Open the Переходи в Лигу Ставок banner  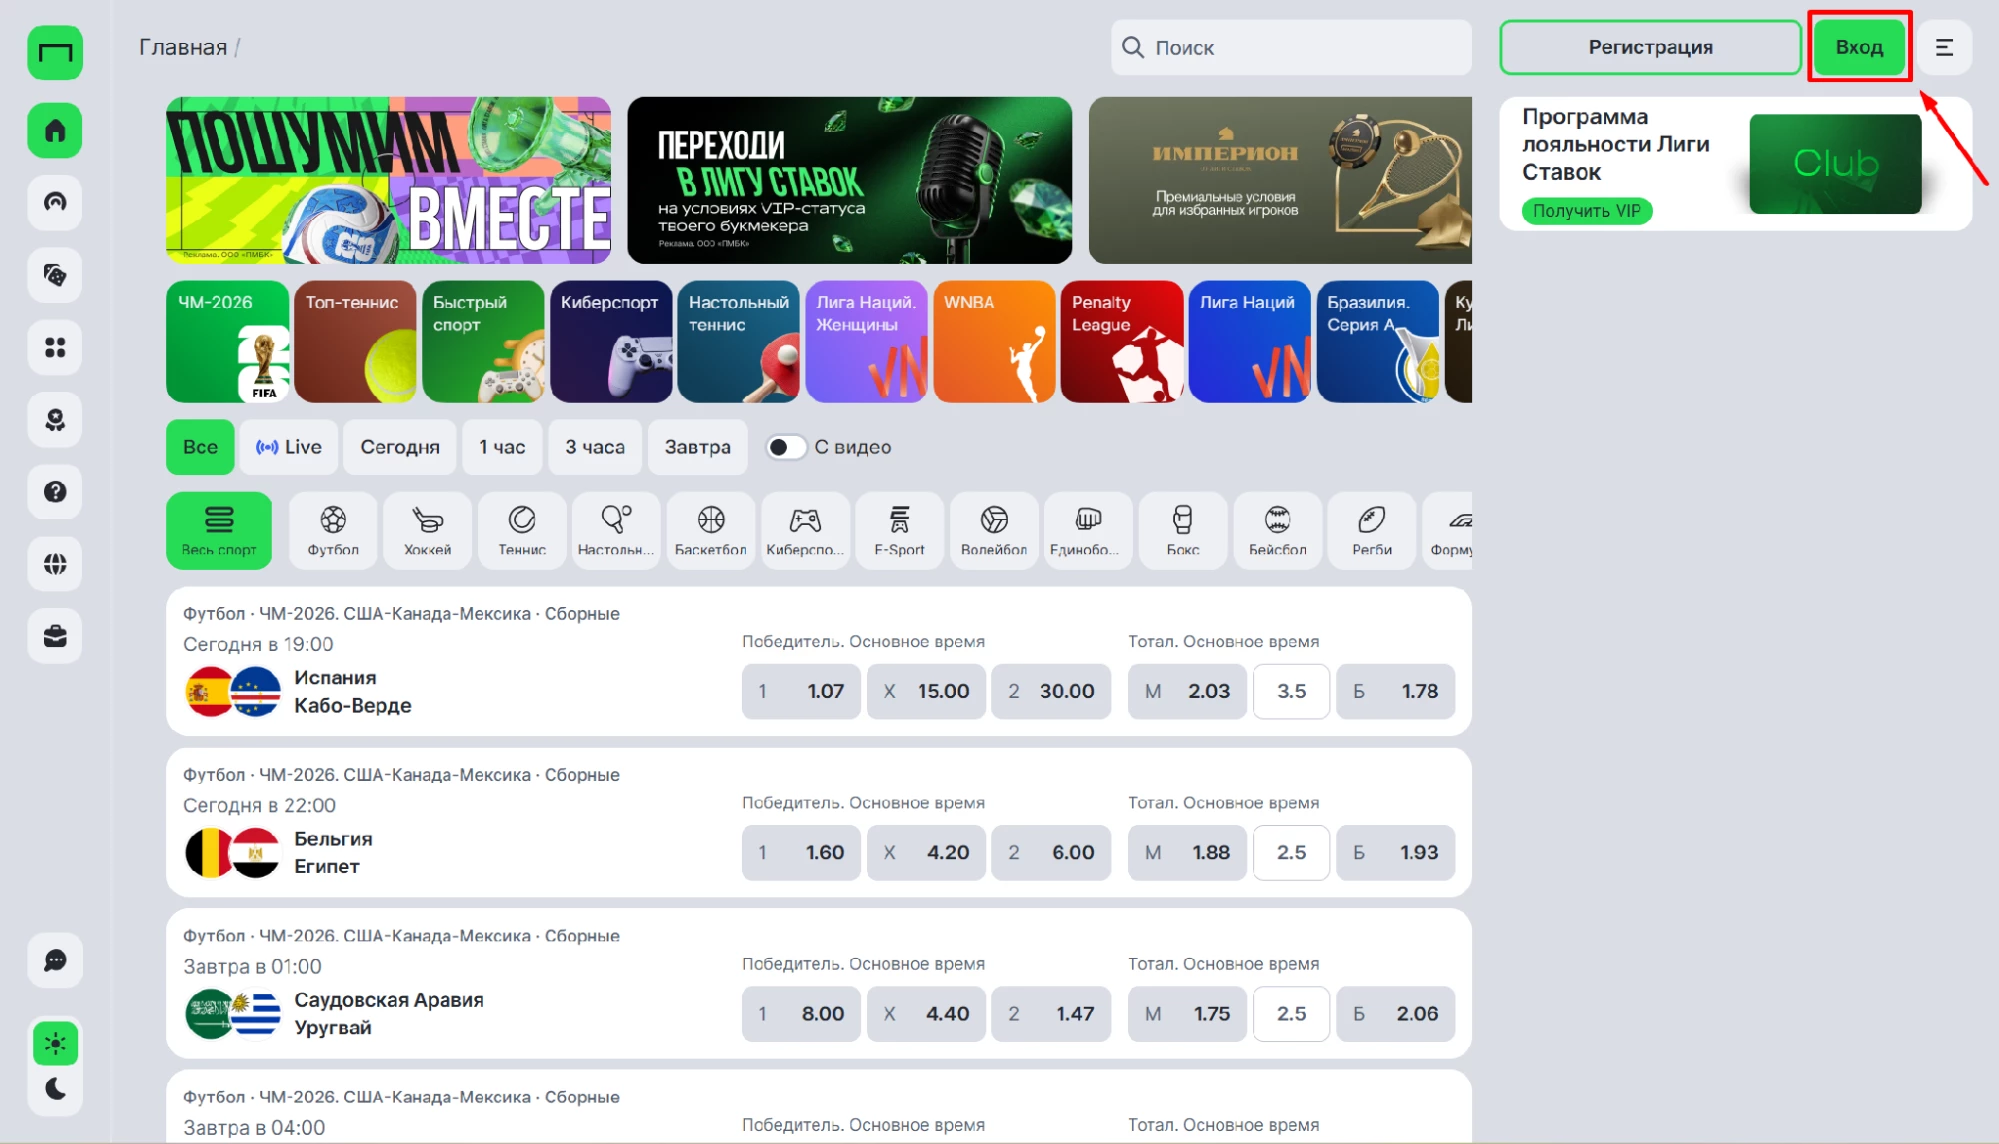point(849,180)
